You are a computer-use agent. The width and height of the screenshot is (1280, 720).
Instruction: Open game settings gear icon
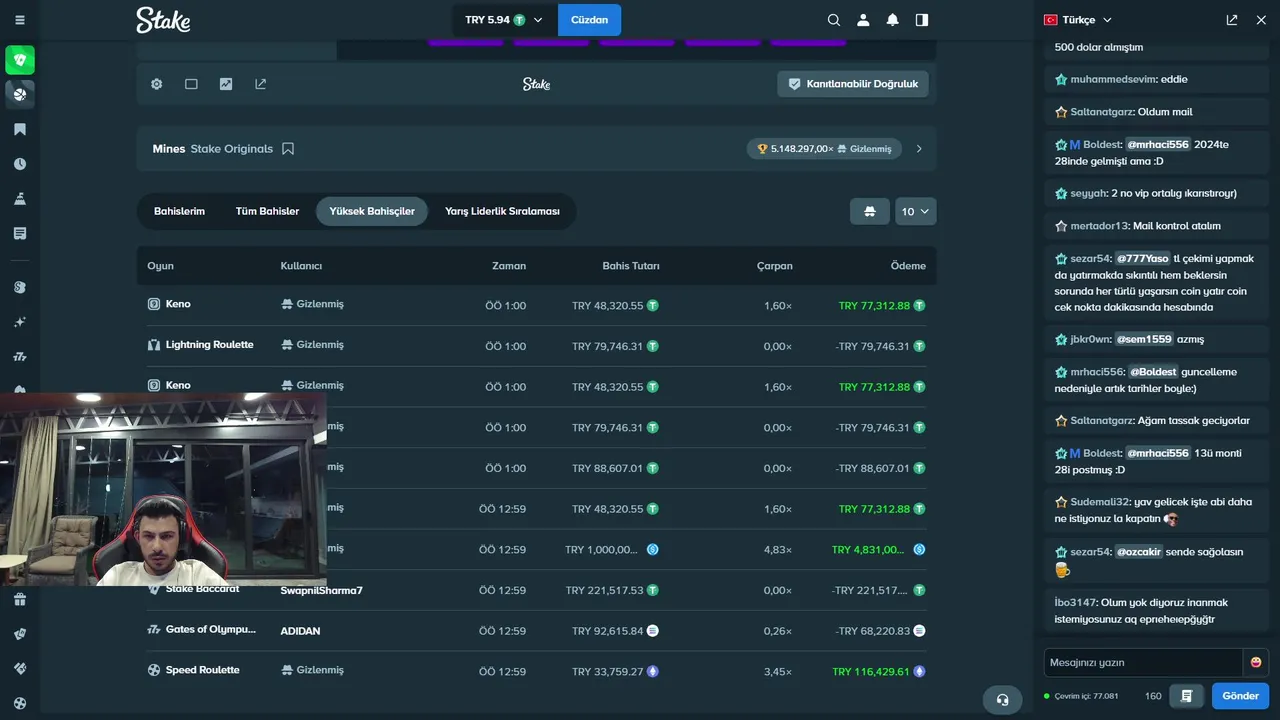point(157,84)
